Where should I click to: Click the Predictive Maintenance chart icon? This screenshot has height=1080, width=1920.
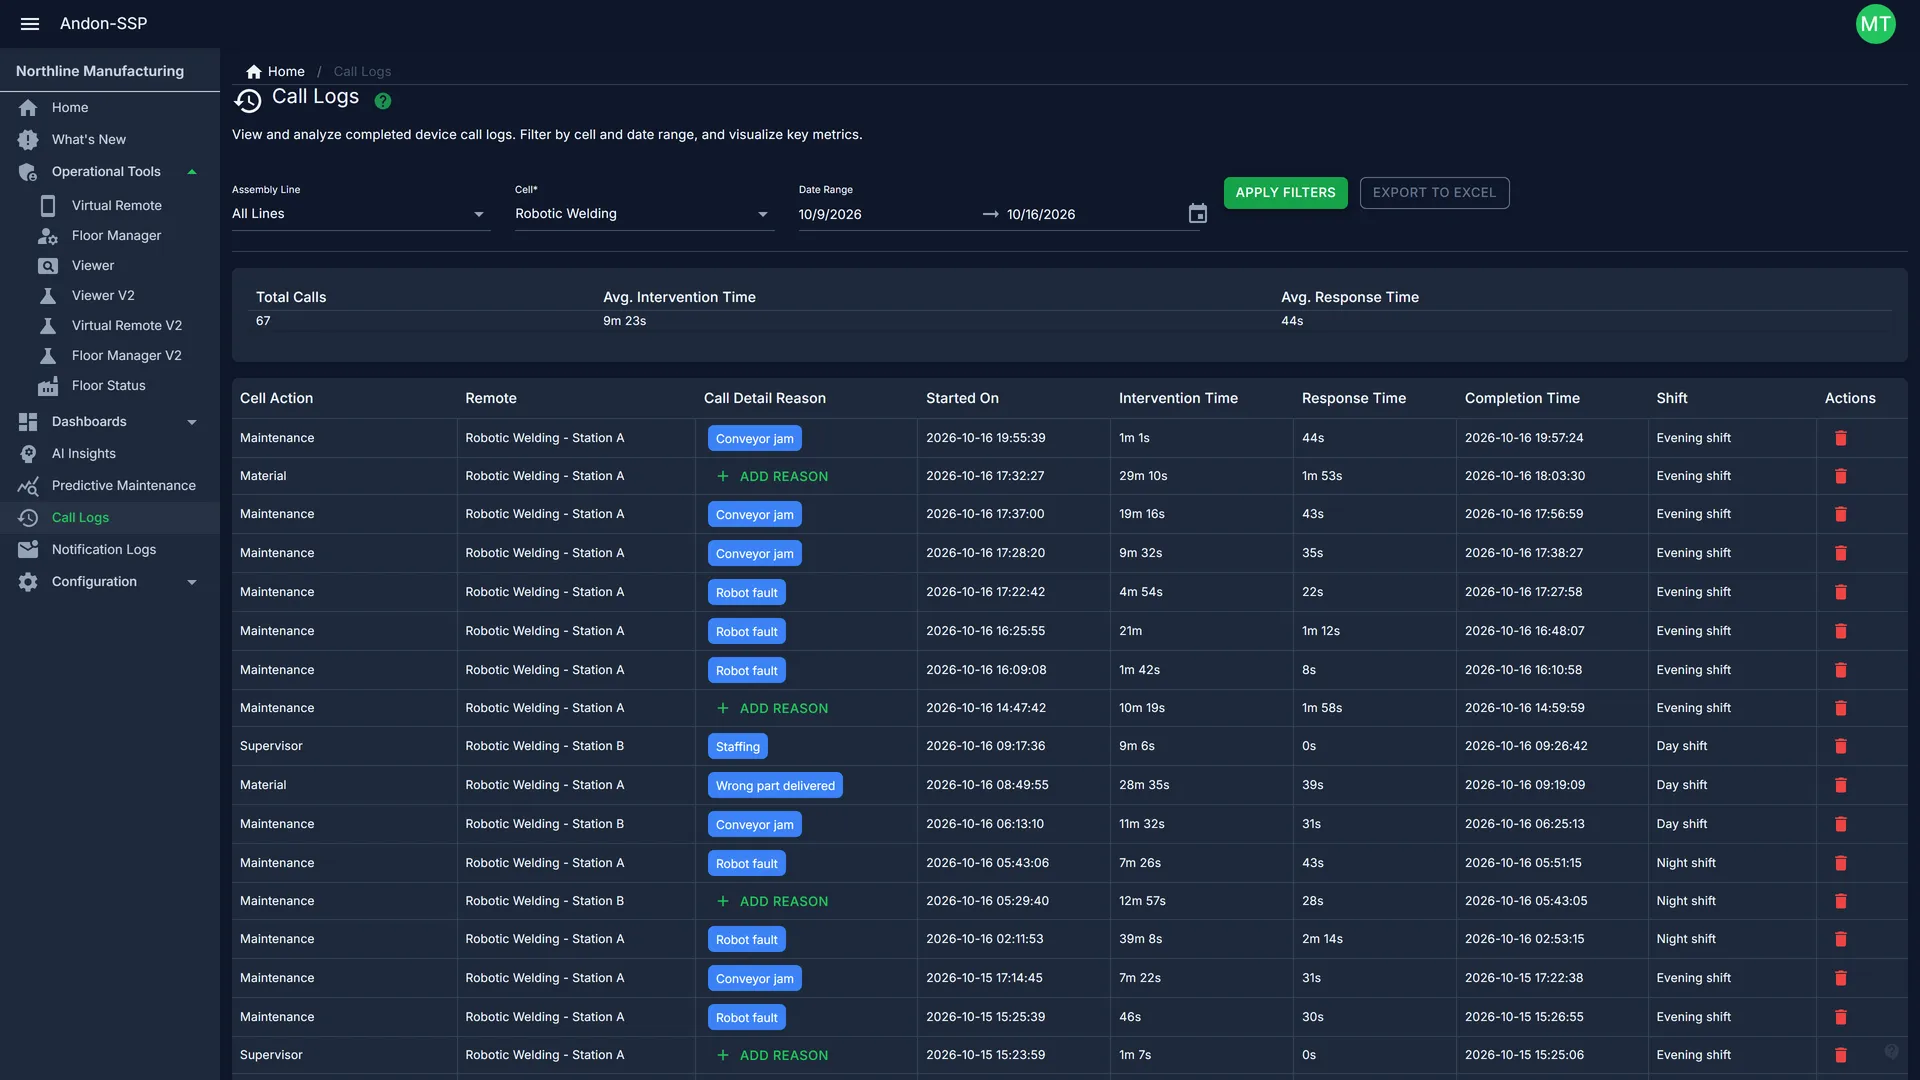pos(28,486)
